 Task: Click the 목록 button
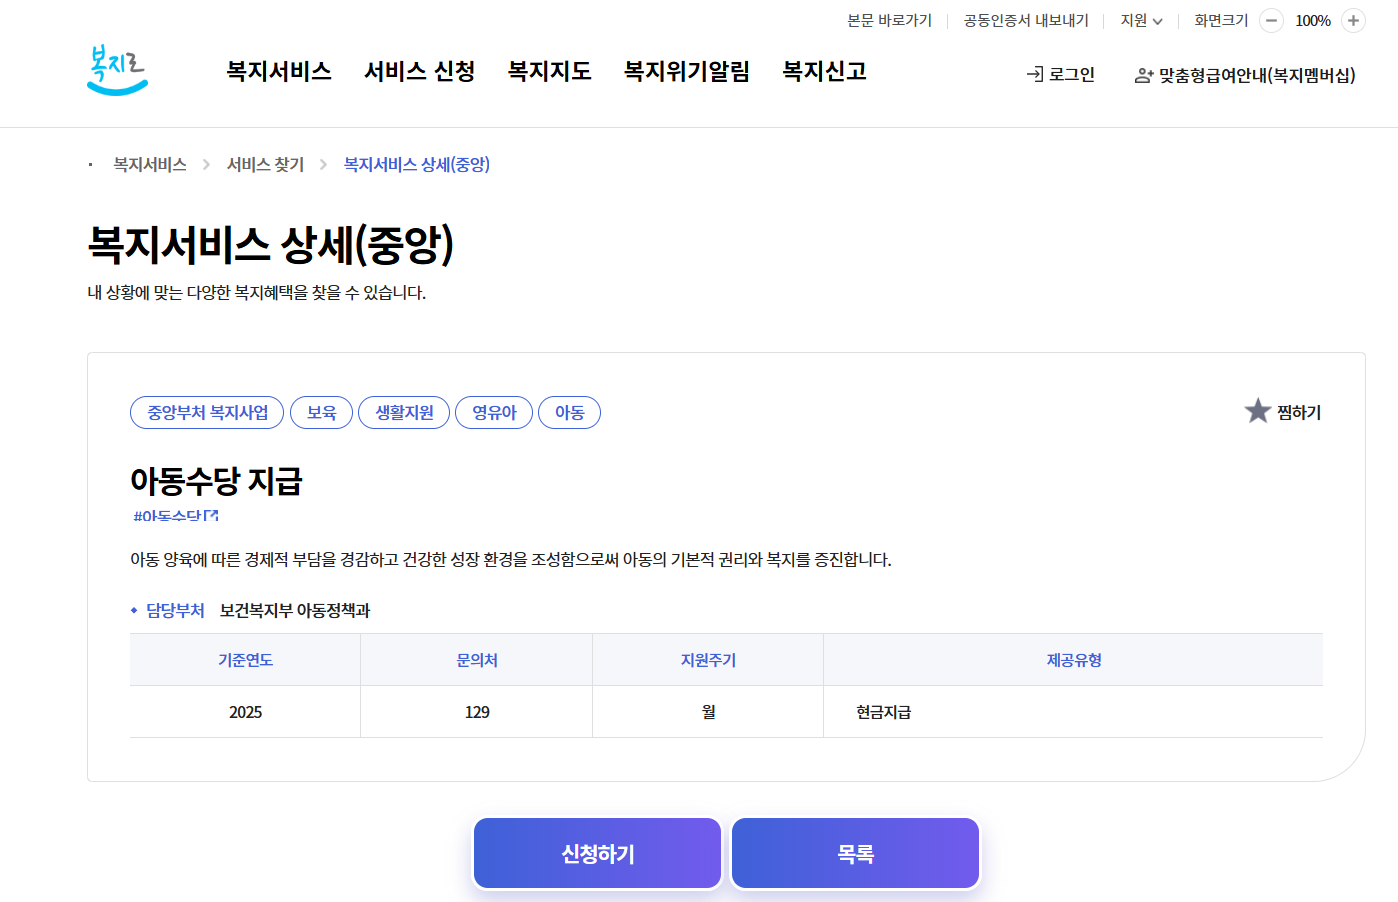pyautogui.click(x=855, y=852)
